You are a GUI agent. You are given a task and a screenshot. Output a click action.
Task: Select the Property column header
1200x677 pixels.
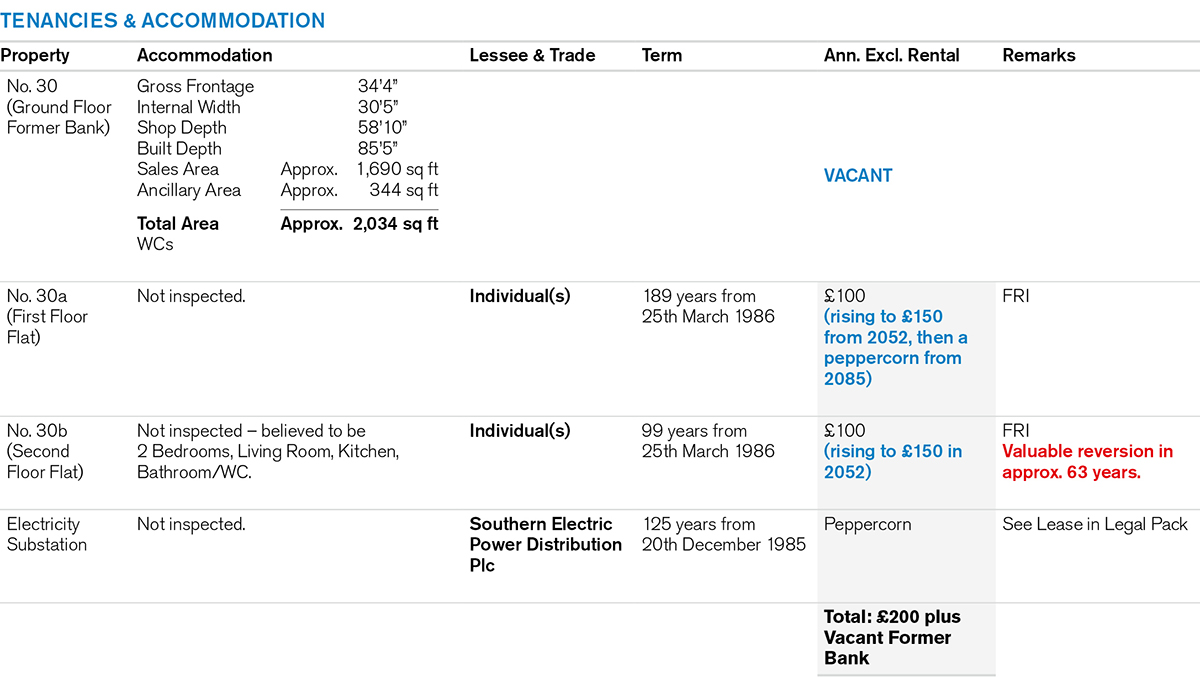34,56
